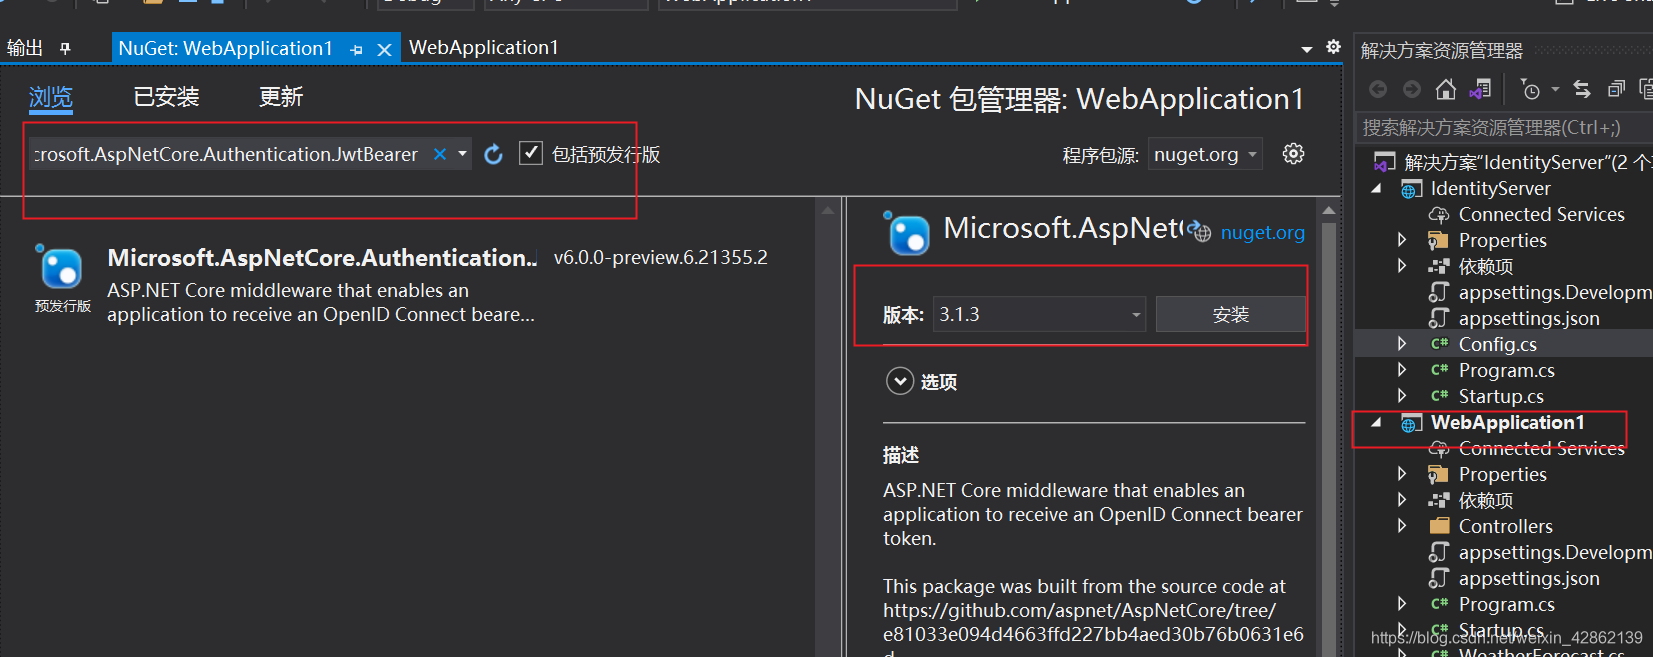
Task: Click the sync with active document arrows
Action: [x=1582, y=89]
